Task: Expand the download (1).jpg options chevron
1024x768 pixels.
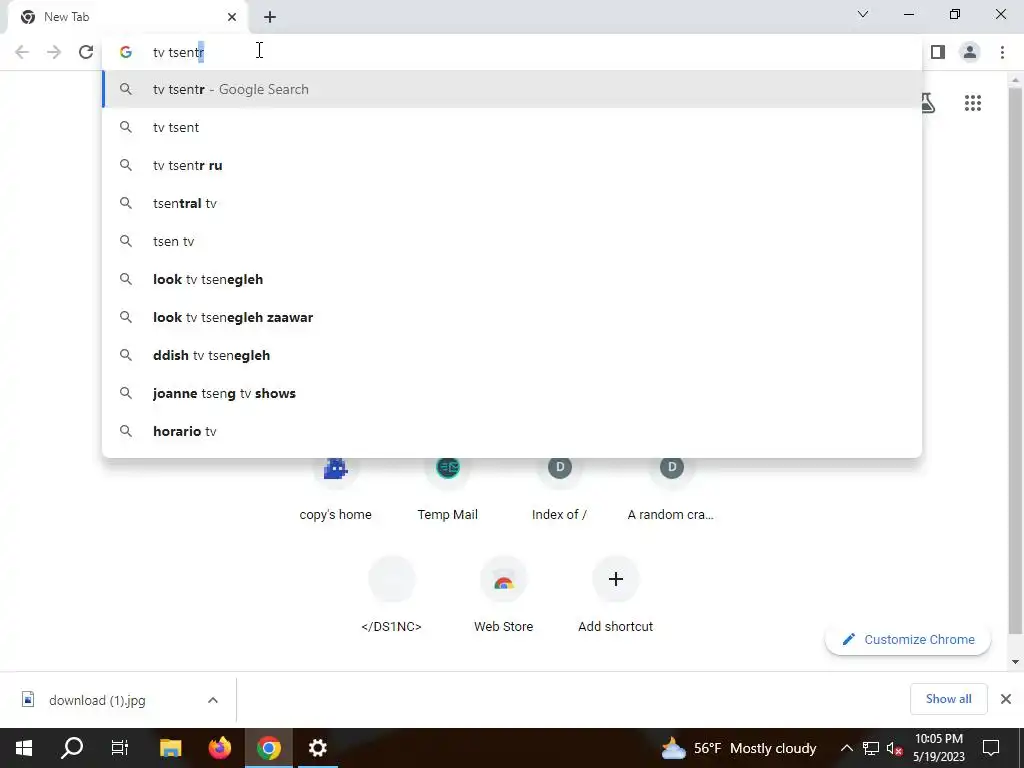Action: click(213, 700)
